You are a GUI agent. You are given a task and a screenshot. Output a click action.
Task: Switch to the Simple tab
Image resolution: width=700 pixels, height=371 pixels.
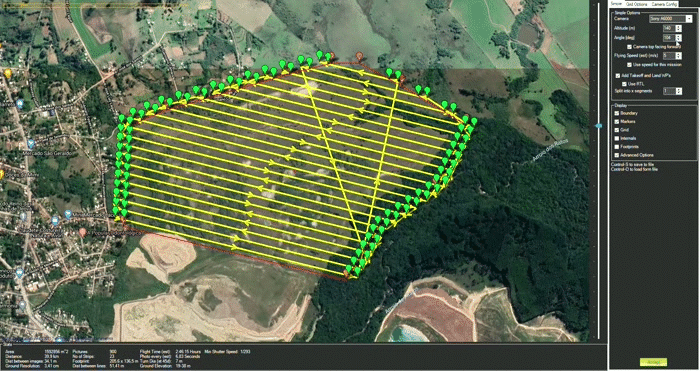616,4
